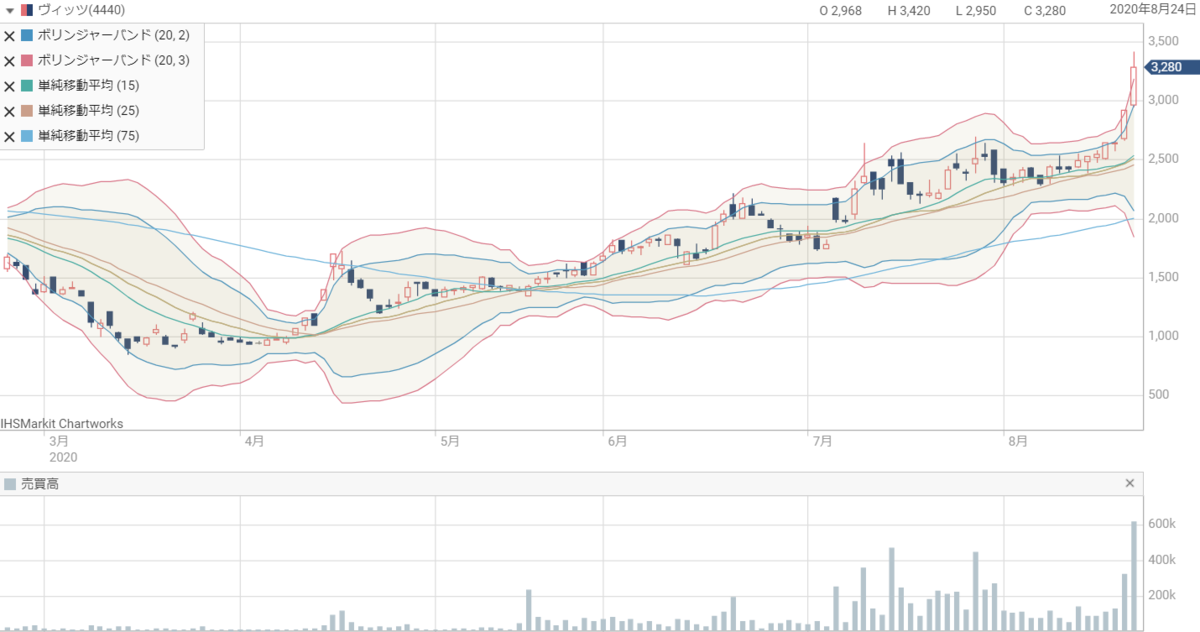Click the high price H 3,420

point(909,11)
